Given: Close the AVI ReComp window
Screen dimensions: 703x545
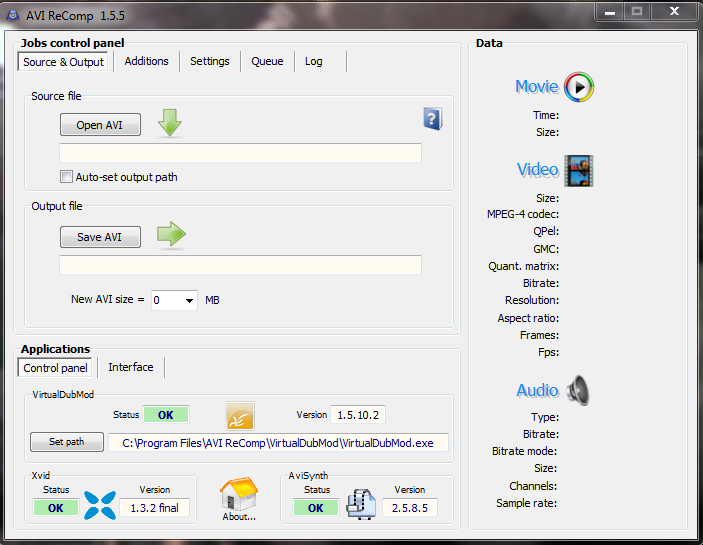Looking at the screenshot, I should pos(674,11).
